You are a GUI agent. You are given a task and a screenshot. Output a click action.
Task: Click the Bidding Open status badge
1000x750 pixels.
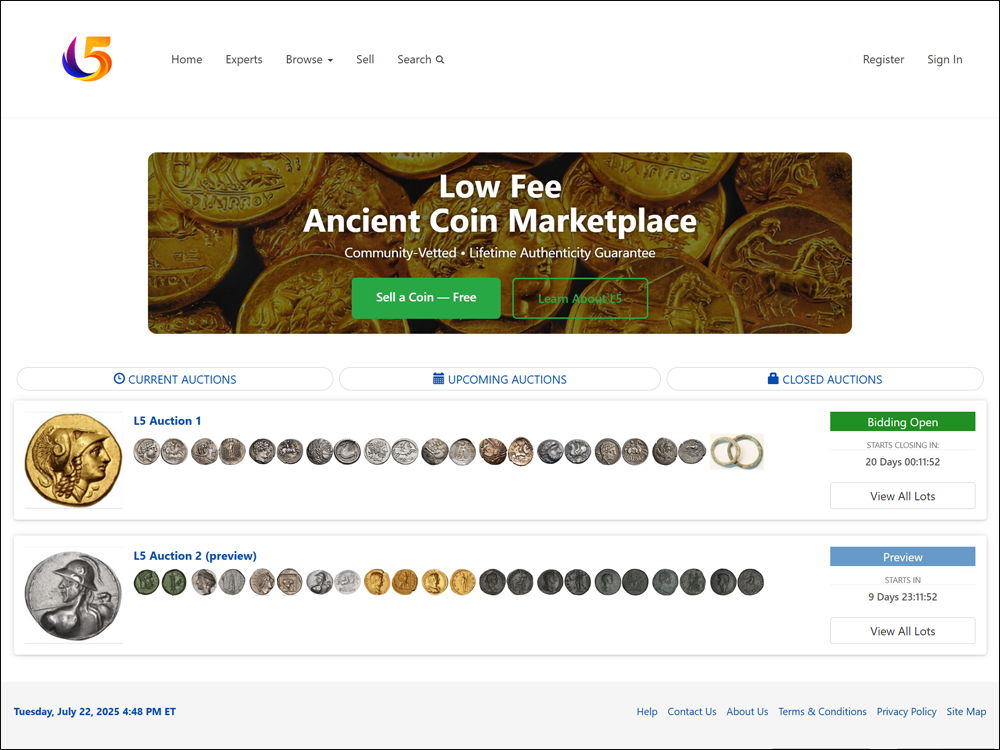click(902, 422)
